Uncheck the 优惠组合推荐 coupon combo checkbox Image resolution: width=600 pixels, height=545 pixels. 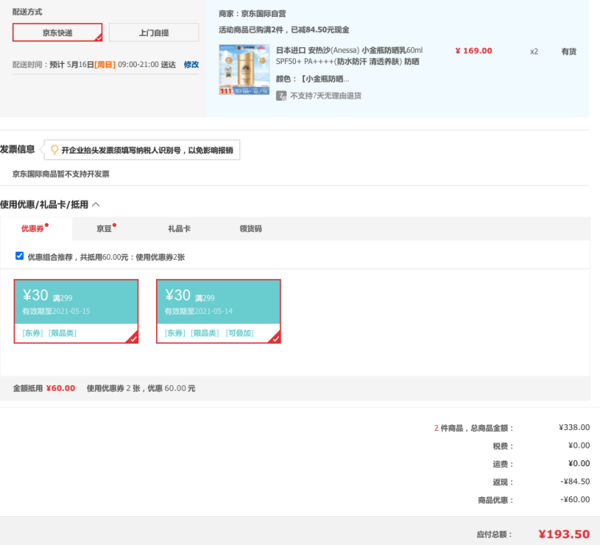19,256
